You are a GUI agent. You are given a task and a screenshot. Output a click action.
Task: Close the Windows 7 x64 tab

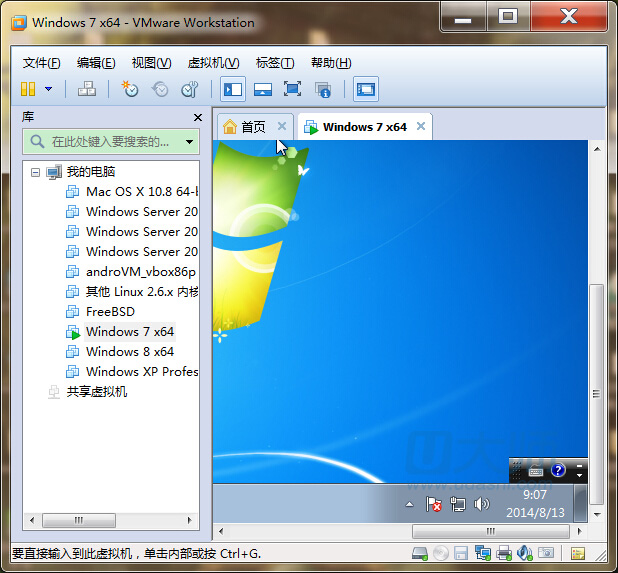coord(421,126)
